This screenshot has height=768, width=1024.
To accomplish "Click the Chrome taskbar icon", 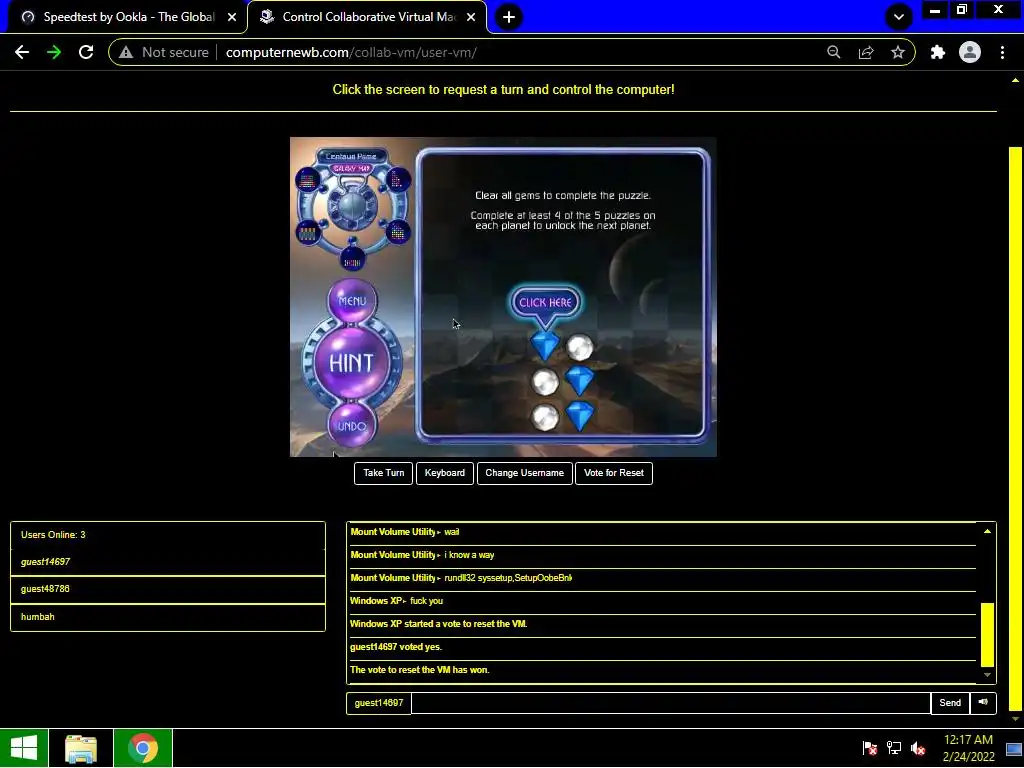I will coord(143,748).
